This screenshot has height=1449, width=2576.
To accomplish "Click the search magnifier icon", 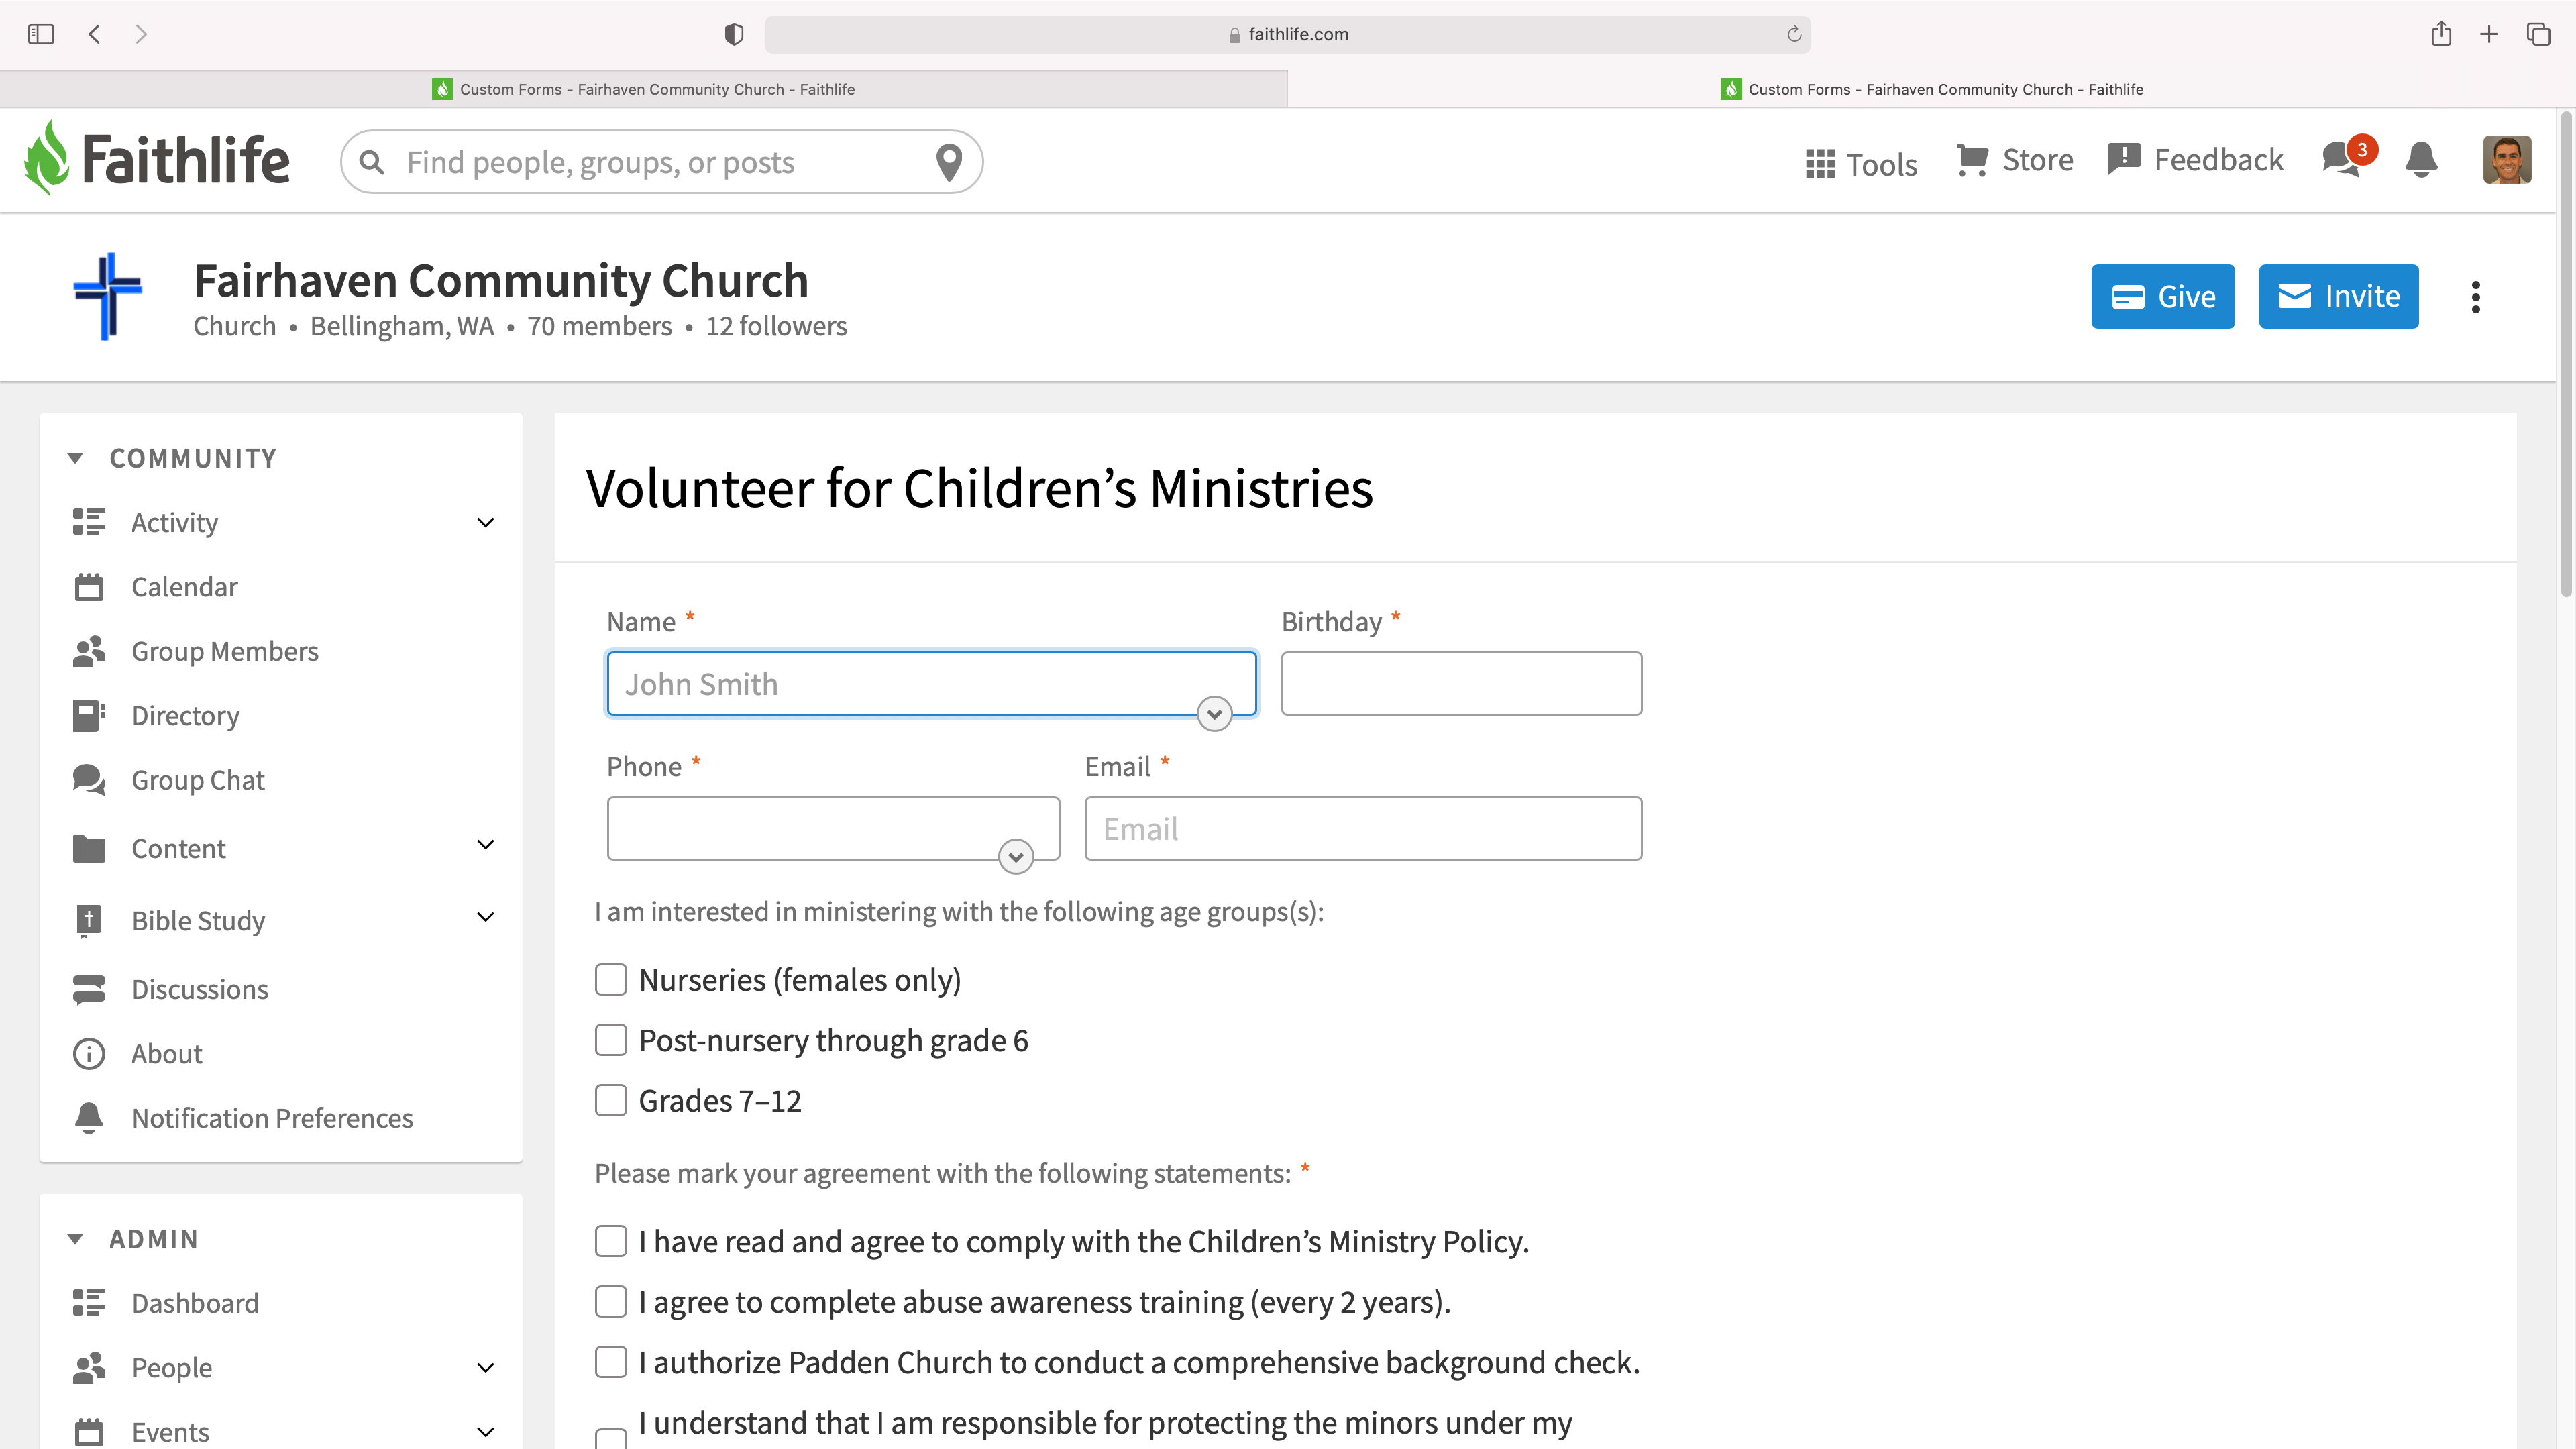I will tap(372, 162).
